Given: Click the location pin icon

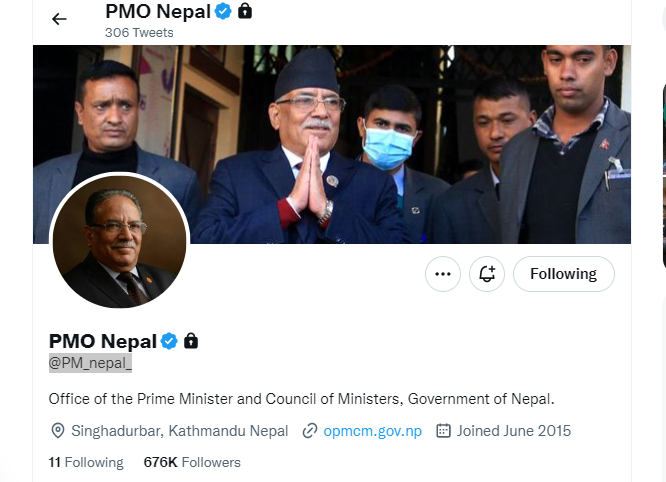Looking at the screenshot, I should (x=57, y=431).
